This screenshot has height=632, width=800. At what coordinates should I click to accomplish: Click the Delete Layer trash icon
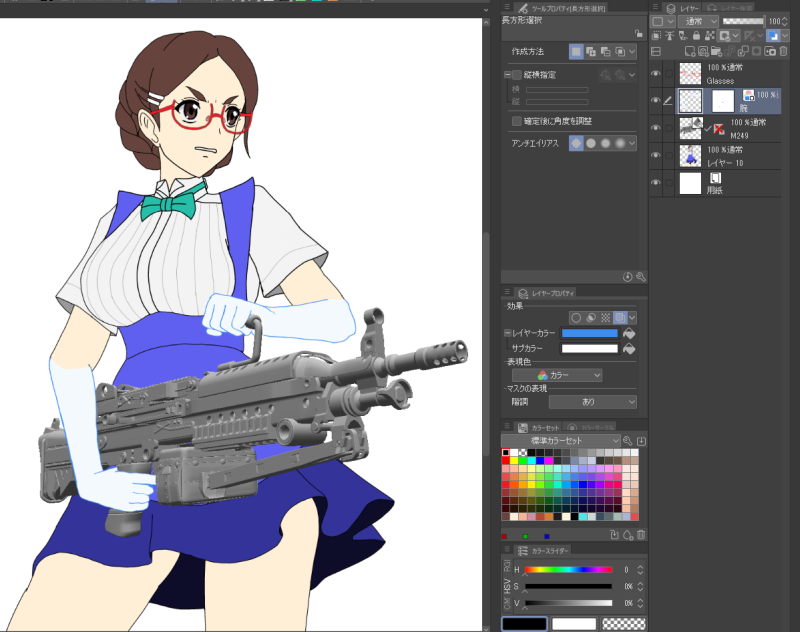783,51
